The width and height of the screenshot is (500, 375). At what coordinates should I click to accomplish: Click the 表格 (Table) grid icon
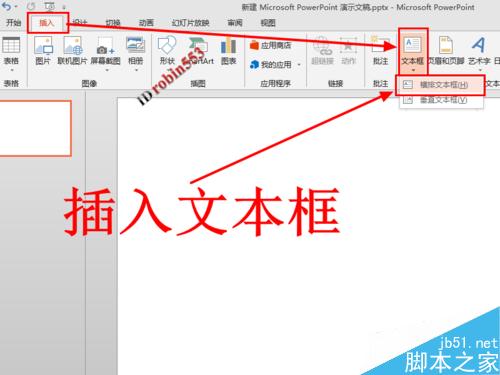click(x=11, y=45)
